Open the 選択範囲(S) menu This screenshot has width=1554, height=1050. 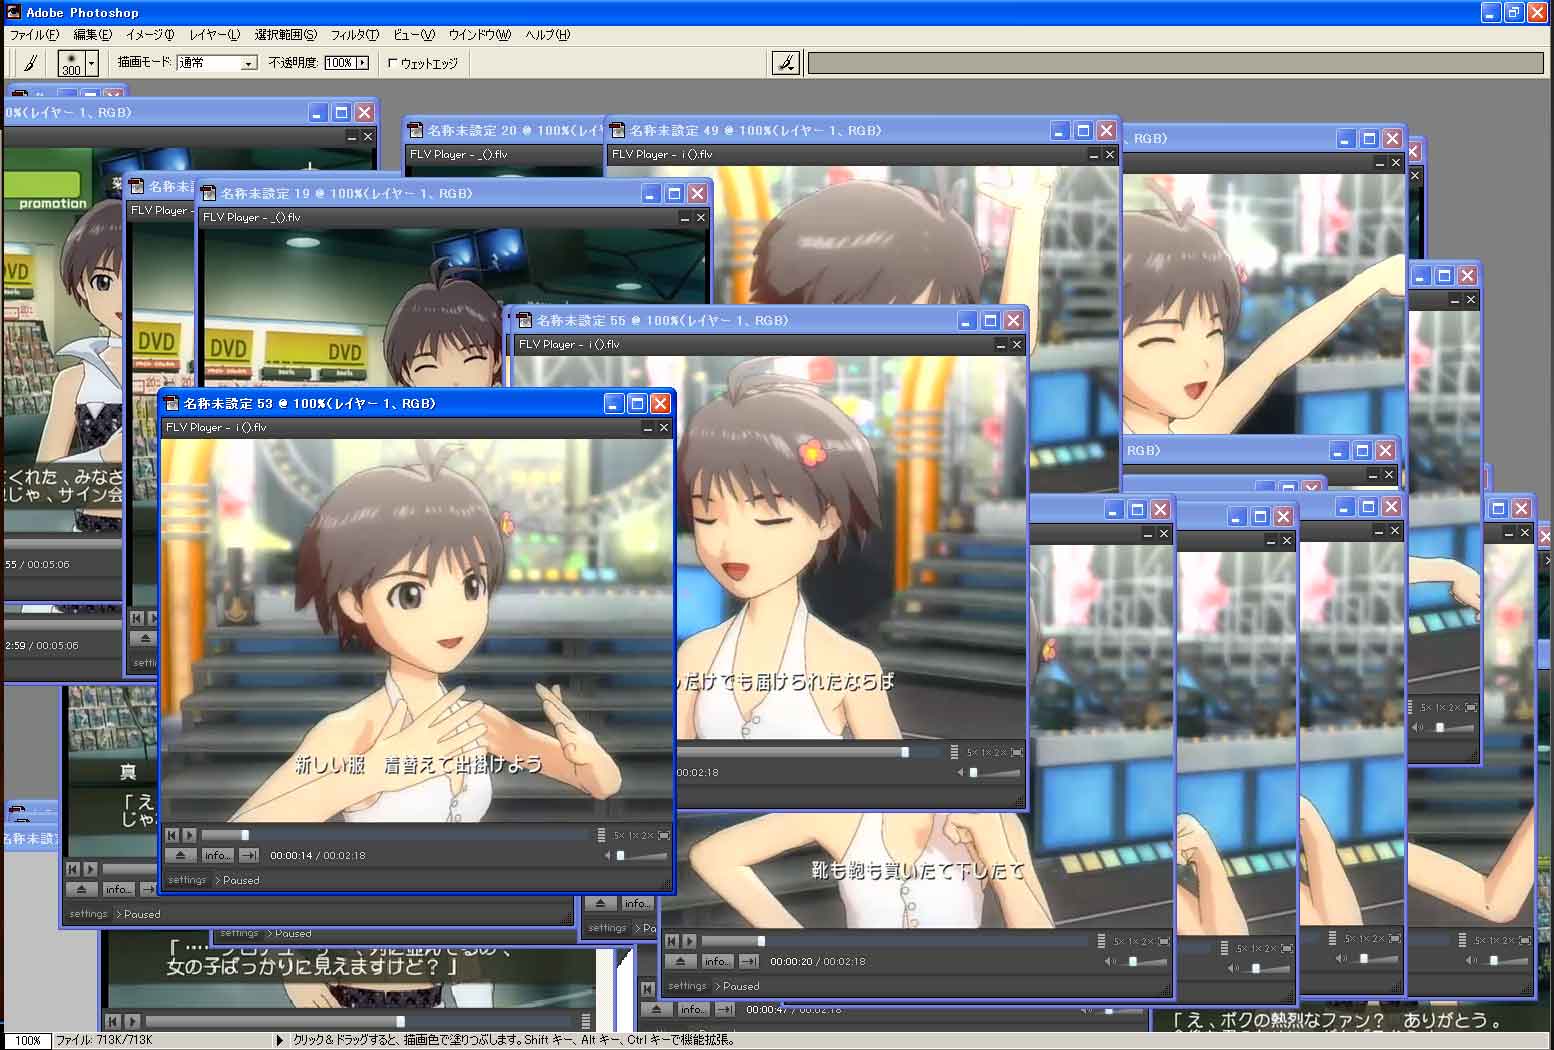click(x=285, y=35)
